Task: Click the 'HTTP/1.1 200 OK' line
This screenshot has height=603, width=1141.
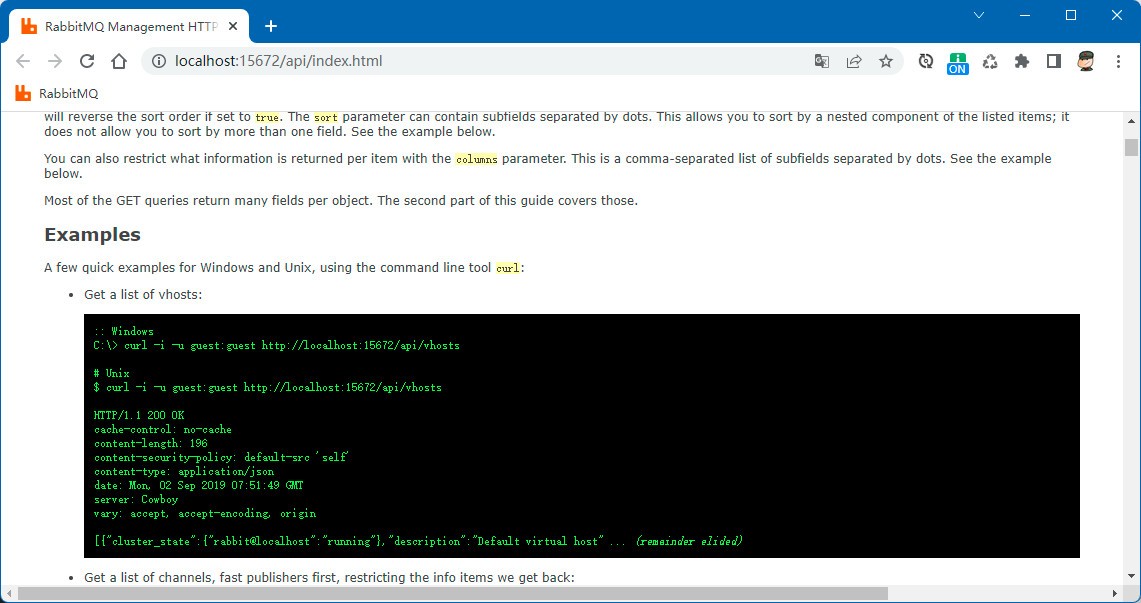Action: [x=139, y=415]
